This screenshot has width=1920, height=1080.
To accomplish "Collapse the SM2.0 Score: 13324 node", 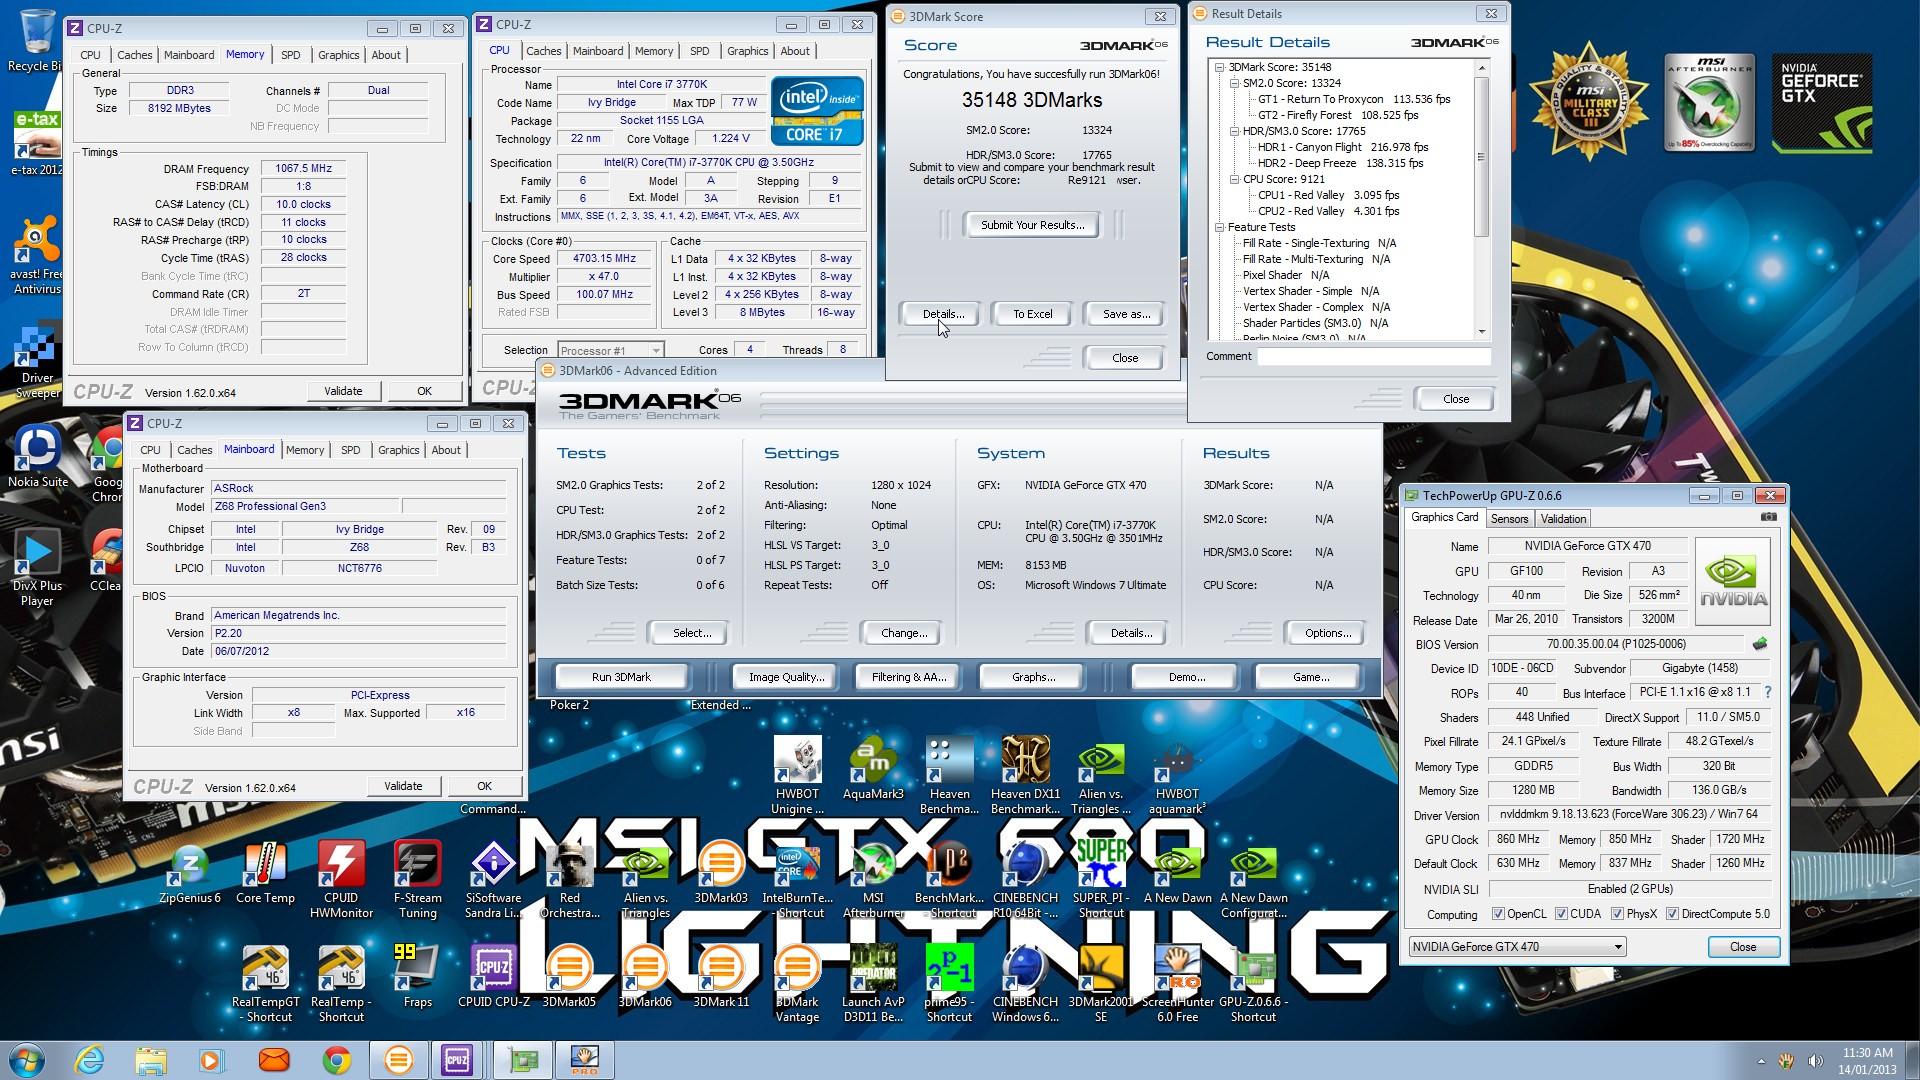I will 1234,83.
